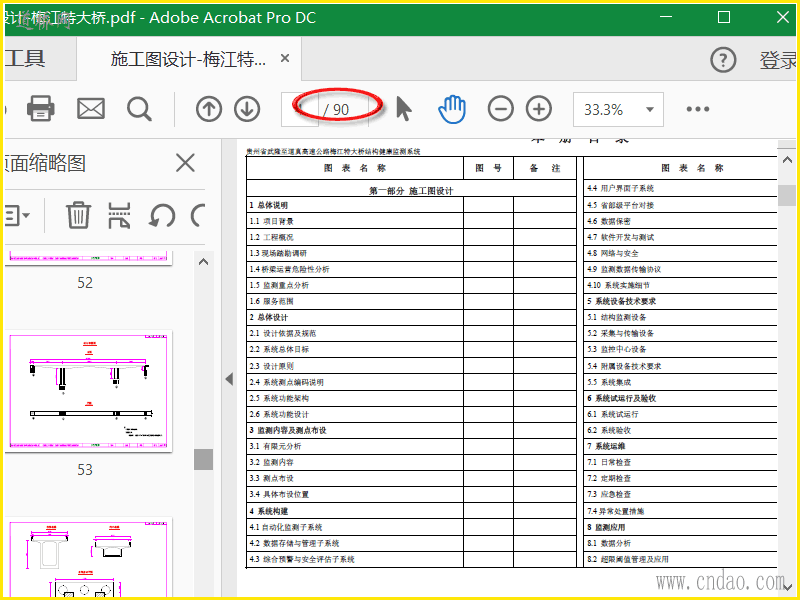Click the row '5.5 系统集成'
The width and height of the screenshot is (800, 600).
click(x=681, y=382)
